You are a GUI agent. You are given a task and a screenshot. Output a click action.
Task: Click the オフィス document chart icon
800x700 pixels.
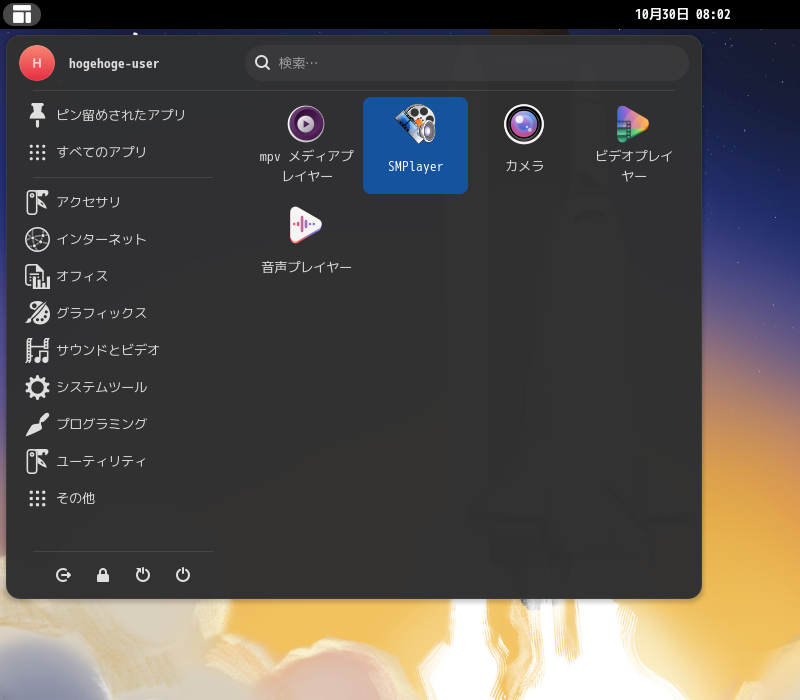tap(37, 276)
